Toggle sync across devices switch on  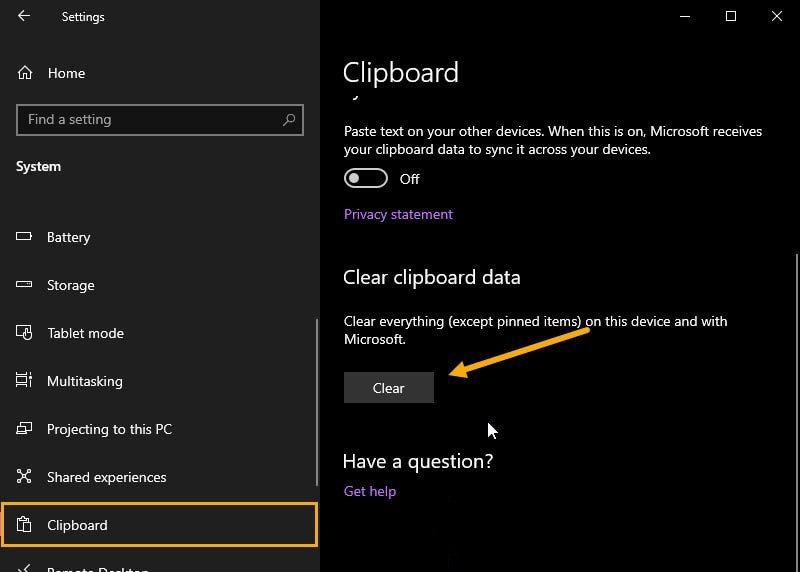pos(366,179)
